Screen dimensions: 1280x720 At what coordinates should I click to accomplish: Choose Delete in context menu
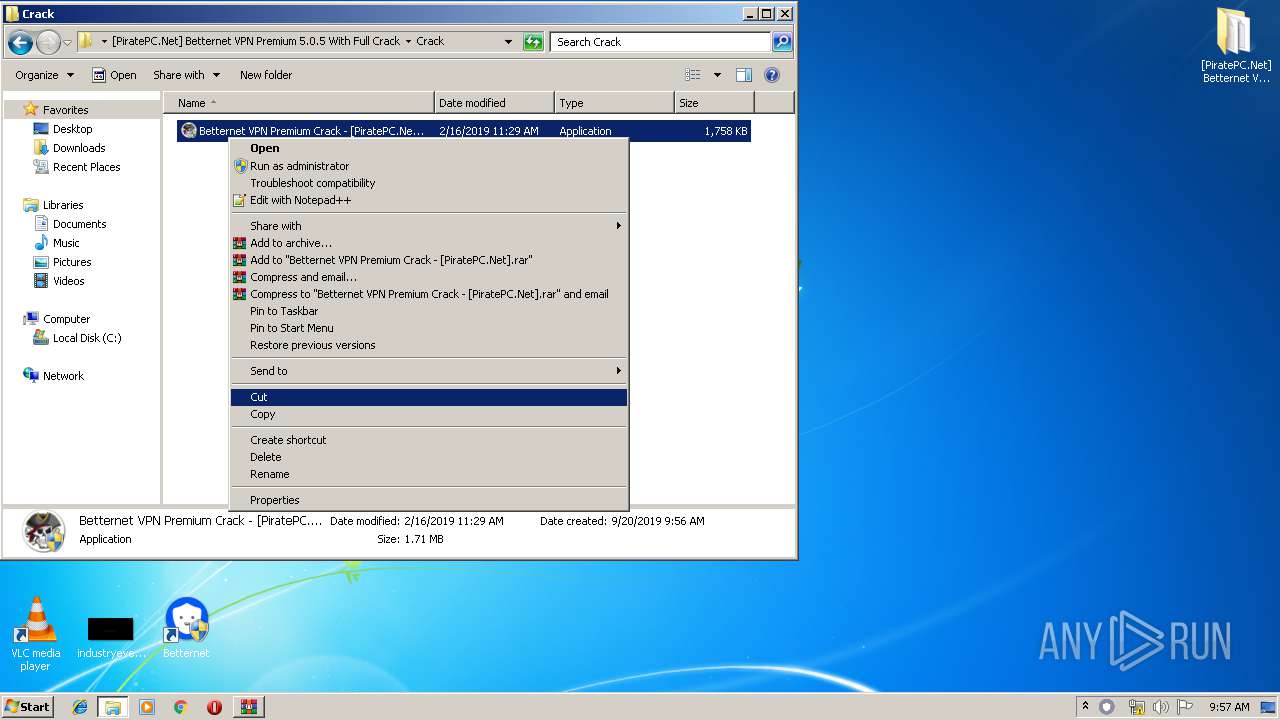coord(429,457)
